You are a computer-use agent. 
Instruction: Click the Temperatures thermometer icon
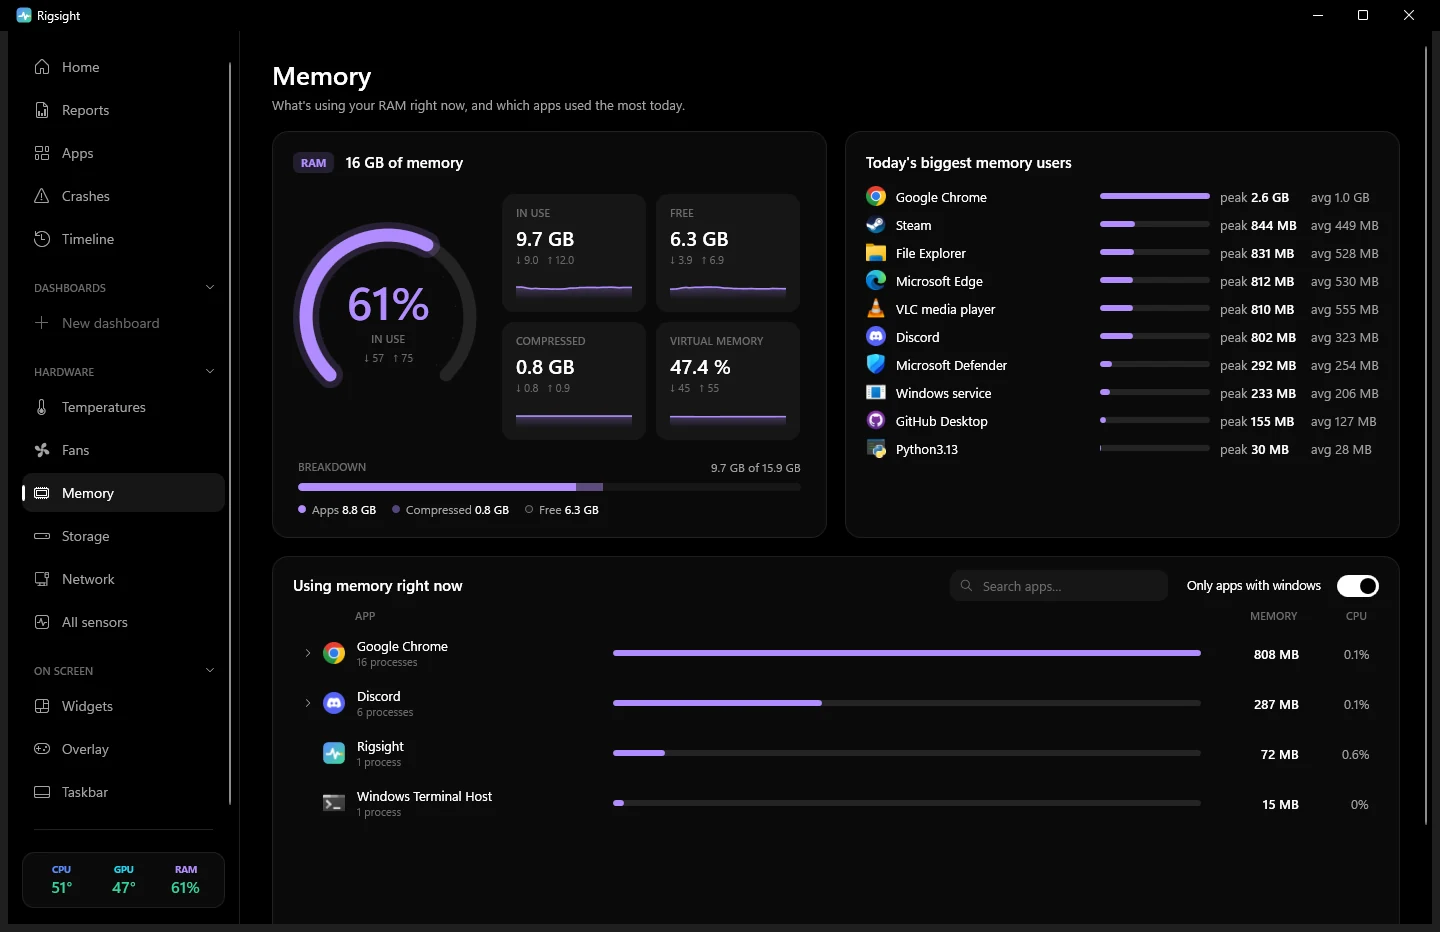42,407
